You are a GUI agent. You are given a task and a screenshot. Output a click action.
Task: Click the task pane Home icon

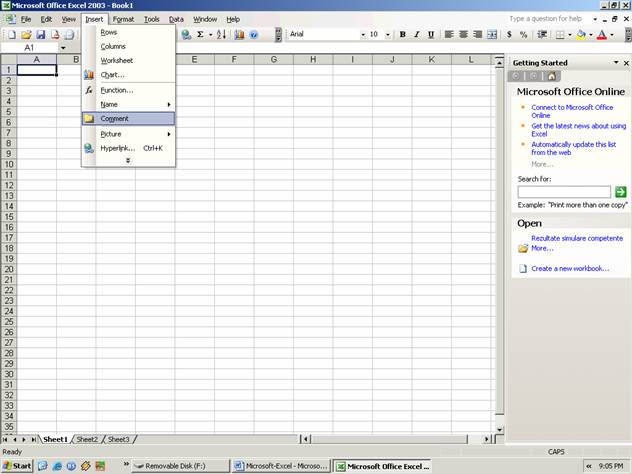(551, 76)
